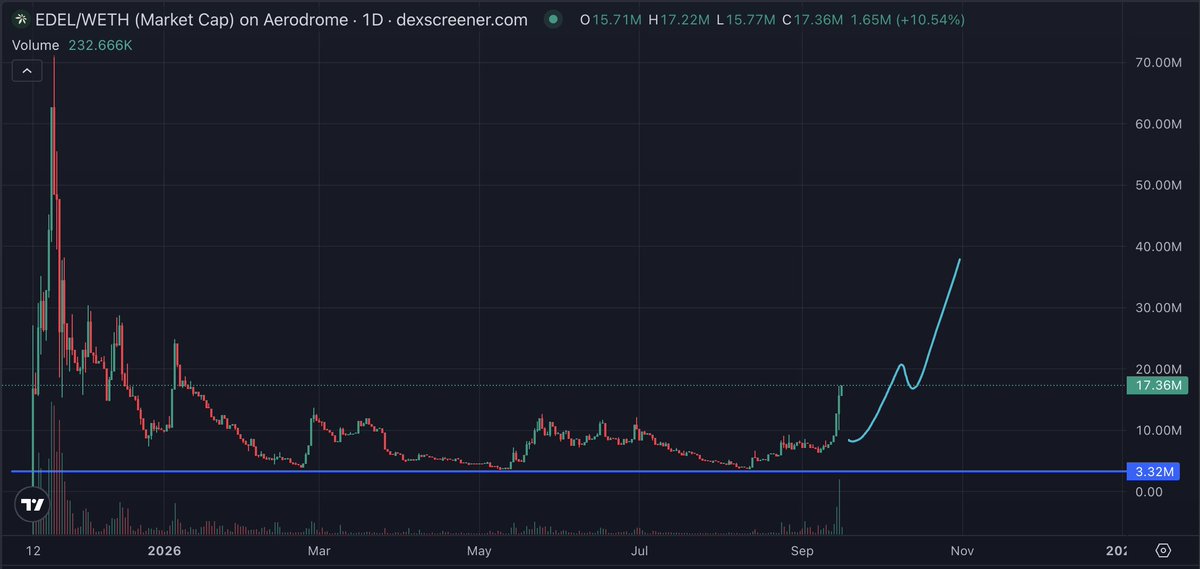The height and width of the screenshot is (569, 1200).
Task: Click the Sep label on time axis
Action: coord(803,551)
